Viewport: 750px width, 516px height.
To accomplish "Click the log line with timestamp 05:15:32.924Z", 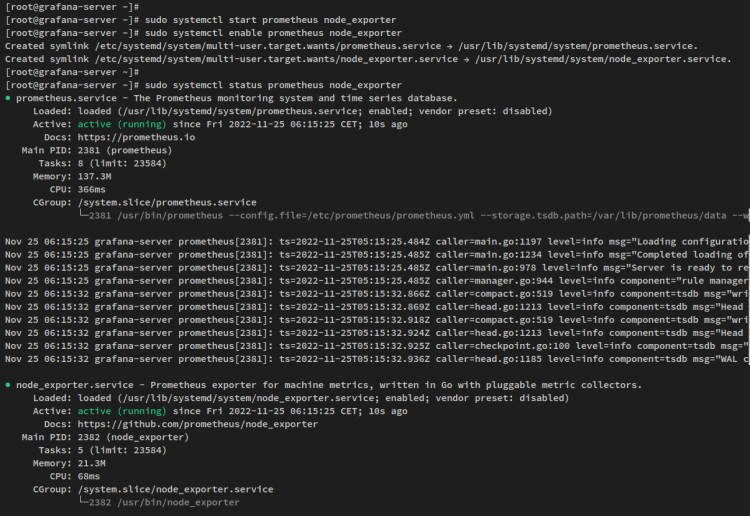I will click(377, 333).
